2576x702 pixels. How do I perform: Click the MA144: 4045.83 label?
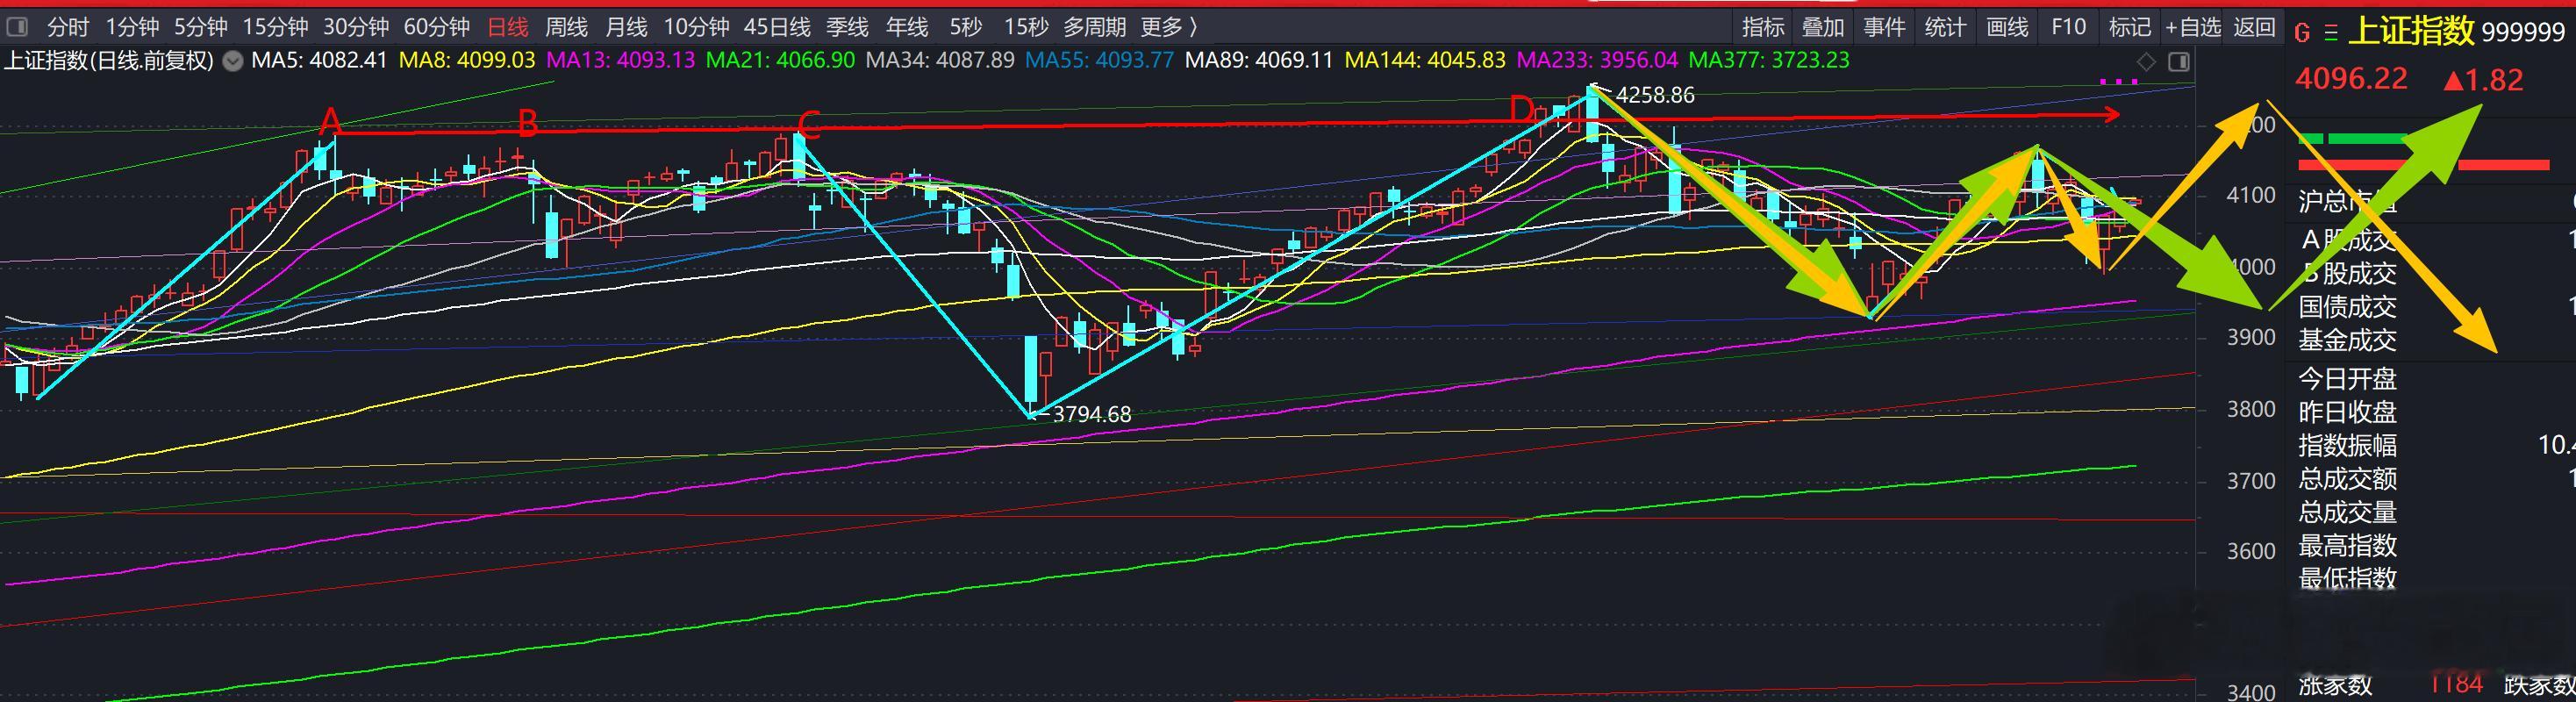[x=1425, y=60]
